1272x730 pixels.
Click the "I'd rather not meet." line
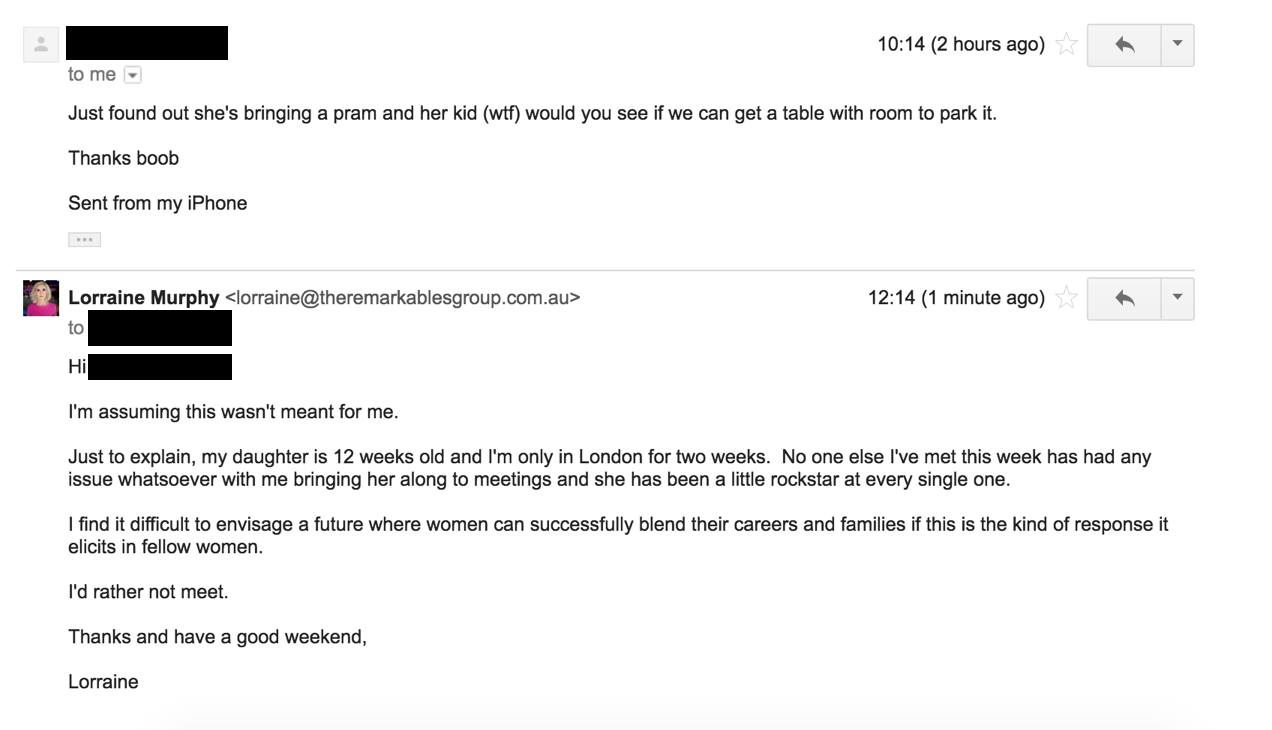pyautogui.click(x=148, y=592)
